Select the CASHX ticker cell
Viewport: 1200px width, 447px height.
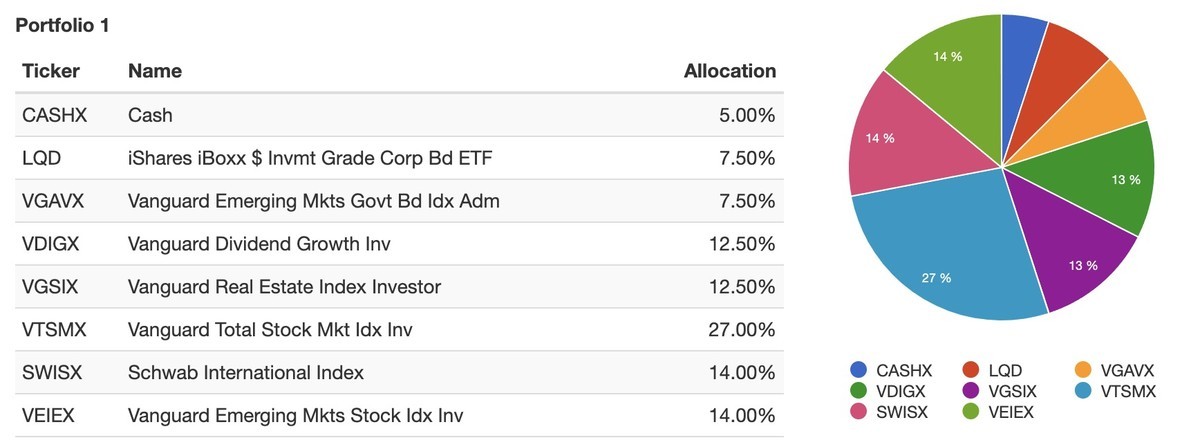pos(55,115)
